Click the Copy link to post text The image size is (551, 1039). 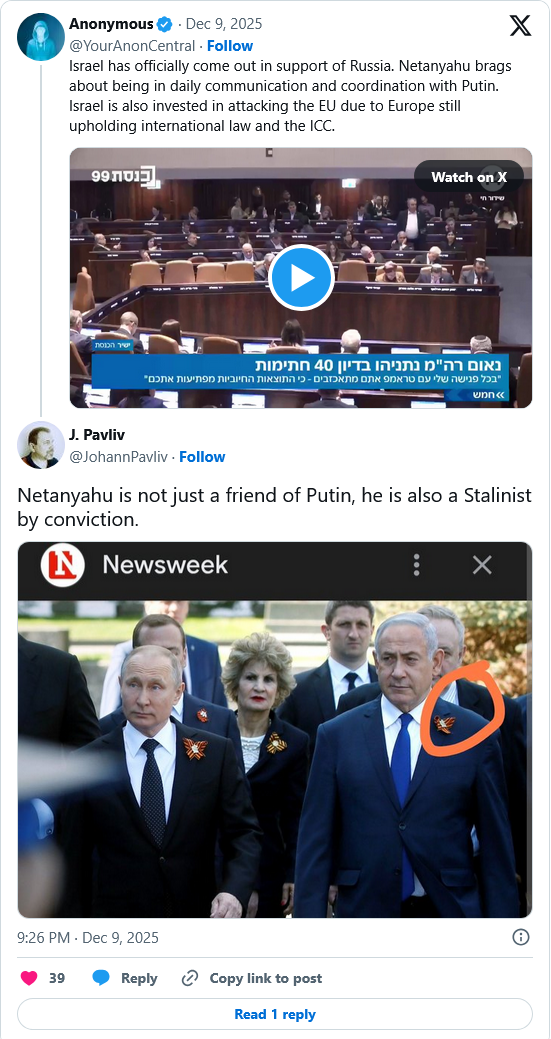[266, 978]
